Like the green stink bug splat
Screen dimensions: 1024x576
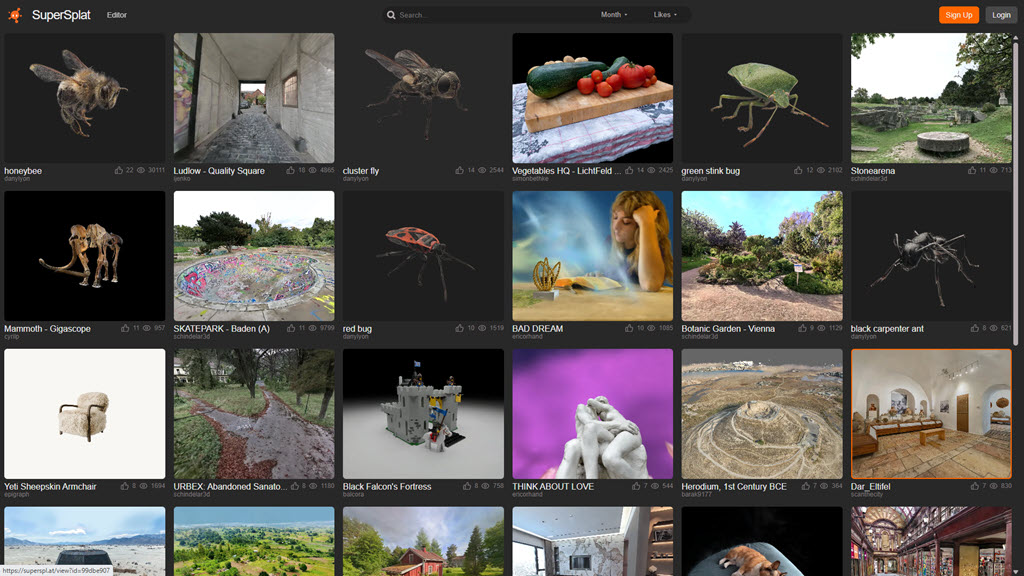(798, 171)
